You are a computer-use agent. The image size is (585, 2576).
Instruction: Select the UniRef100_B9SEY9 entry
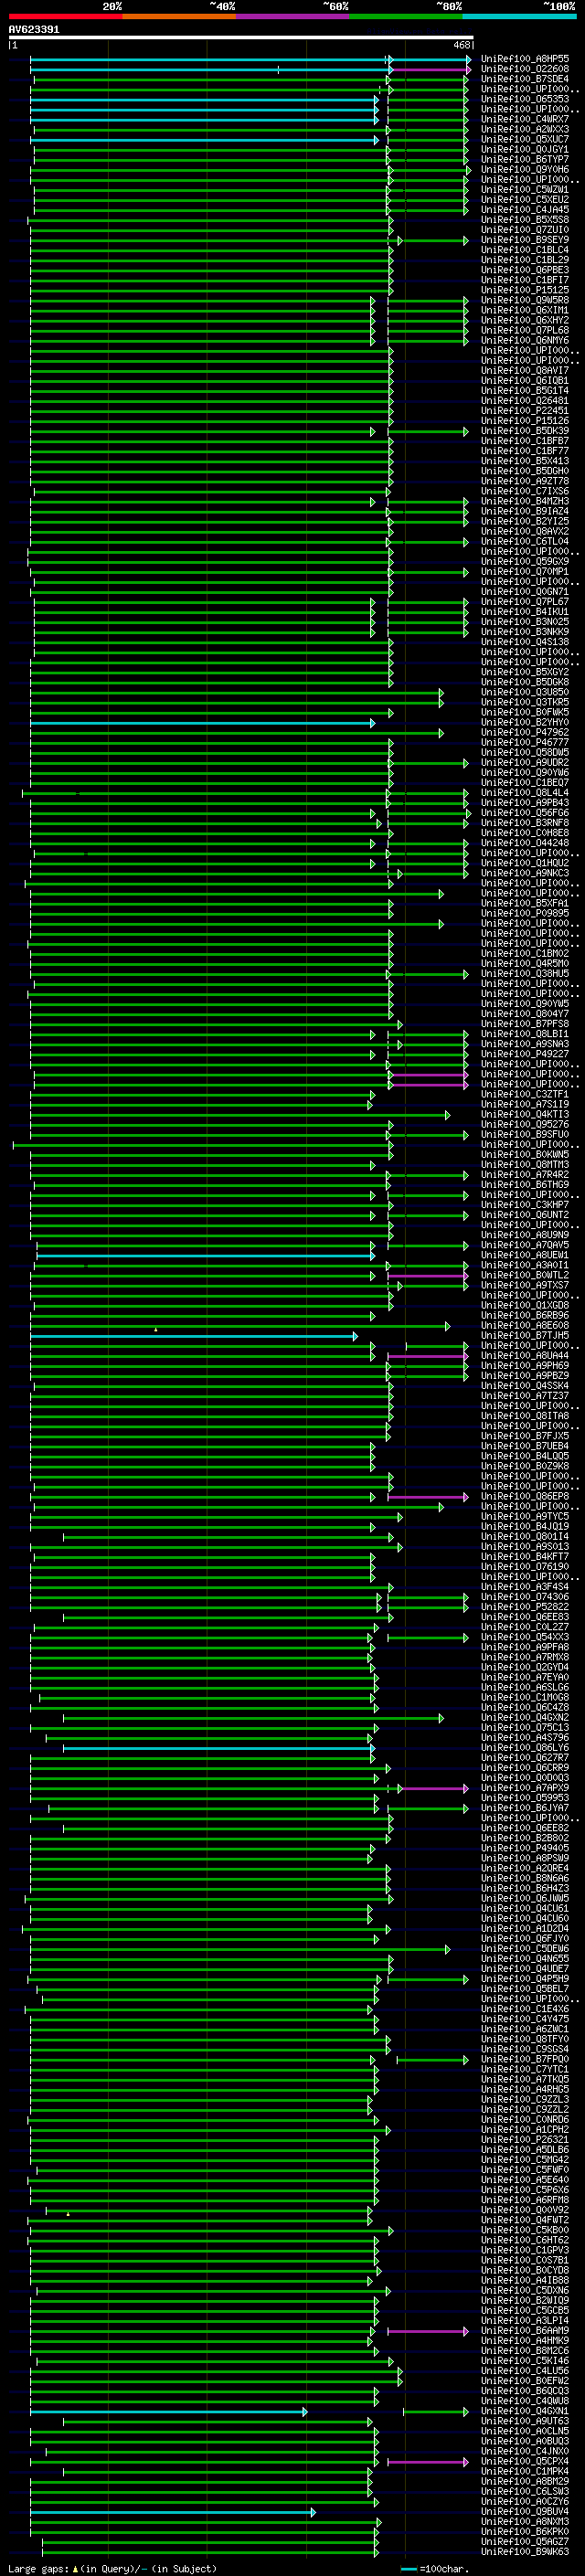click(x=525, y=240)
